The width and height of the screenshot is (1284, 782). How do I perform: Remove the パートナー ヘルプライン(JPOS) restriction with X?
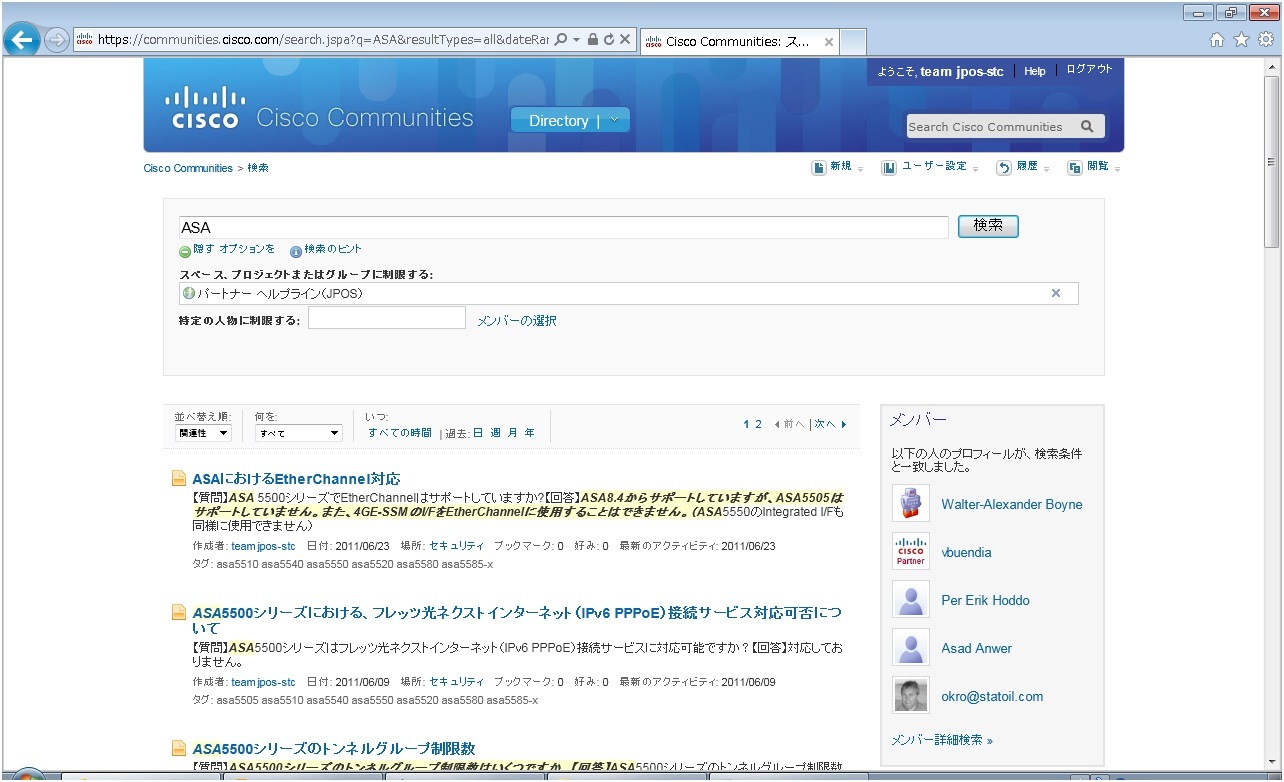click(1055, 293)
